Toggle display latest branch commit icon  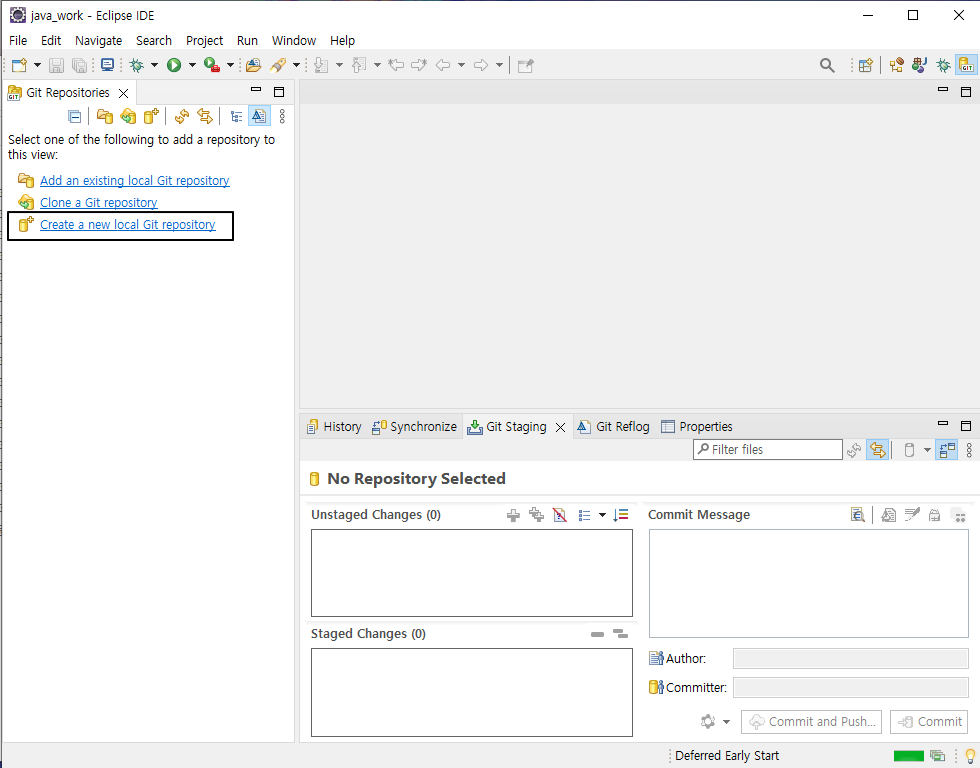pos(259,116)
